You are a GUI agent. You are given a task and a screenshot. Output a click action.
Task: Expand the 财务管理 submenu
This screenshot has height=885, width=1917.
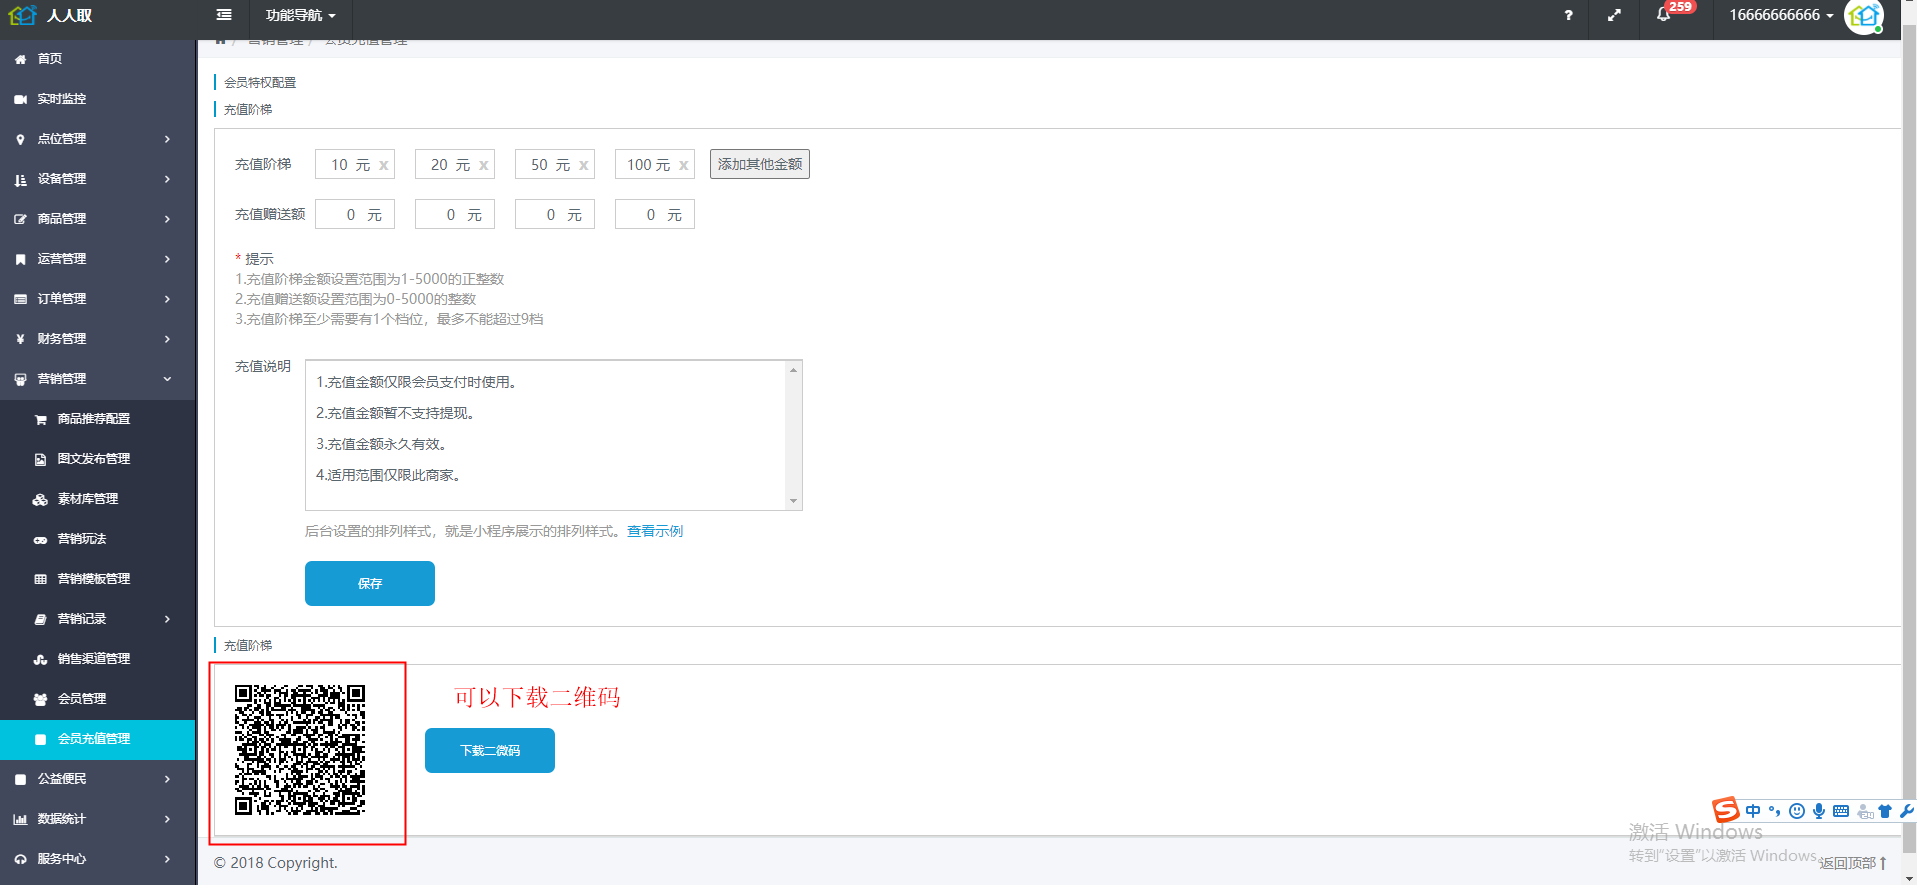pos(167,339)
